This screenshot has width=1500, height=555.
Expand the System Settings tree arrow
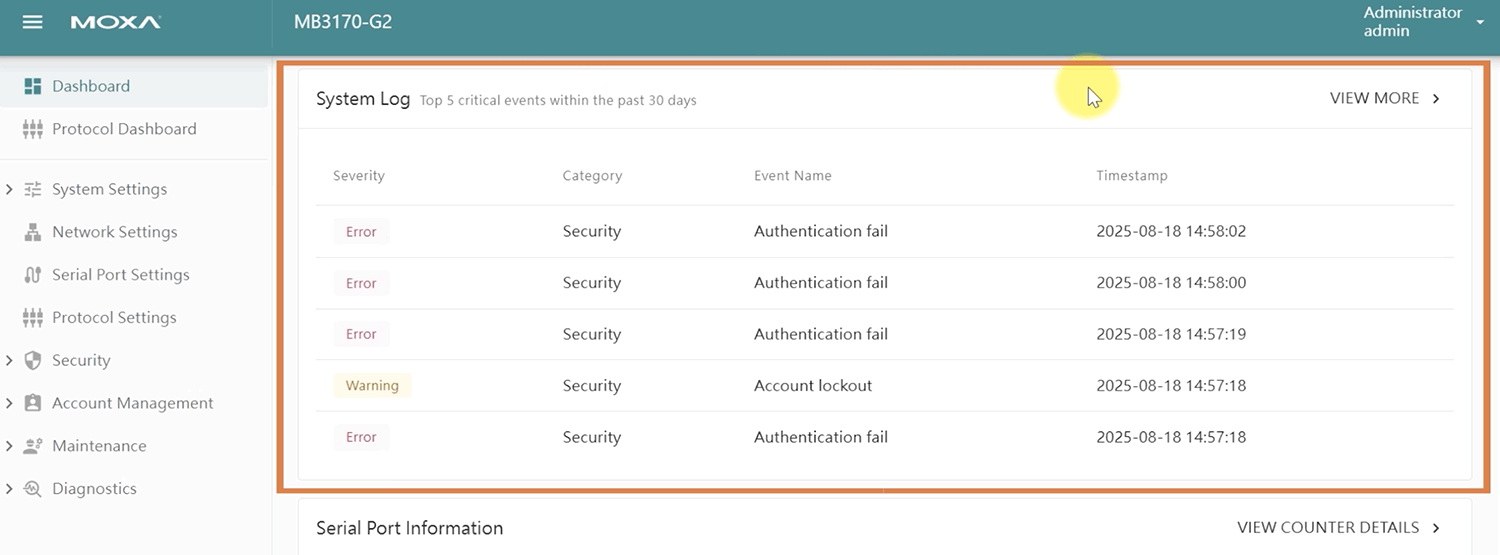9,190
